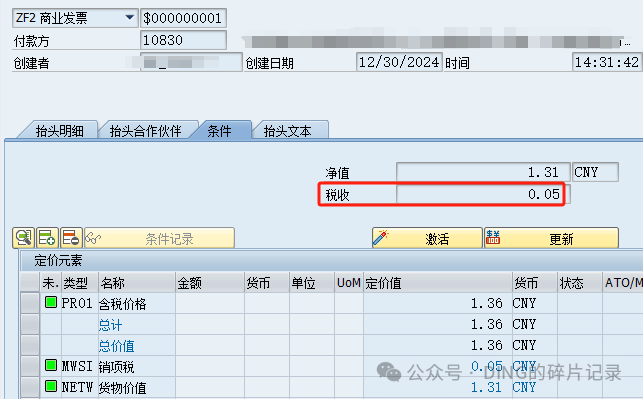Click the 1.36 value in PR01 row
Viewport: 643px width, 399px height.
coord(486,303)
